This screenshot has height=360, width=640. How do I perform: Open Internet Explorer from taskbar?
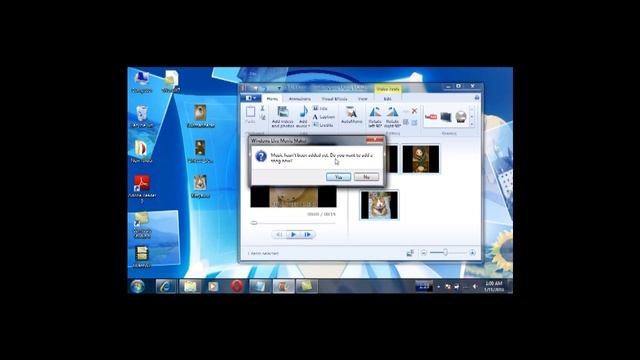(166, 286)
